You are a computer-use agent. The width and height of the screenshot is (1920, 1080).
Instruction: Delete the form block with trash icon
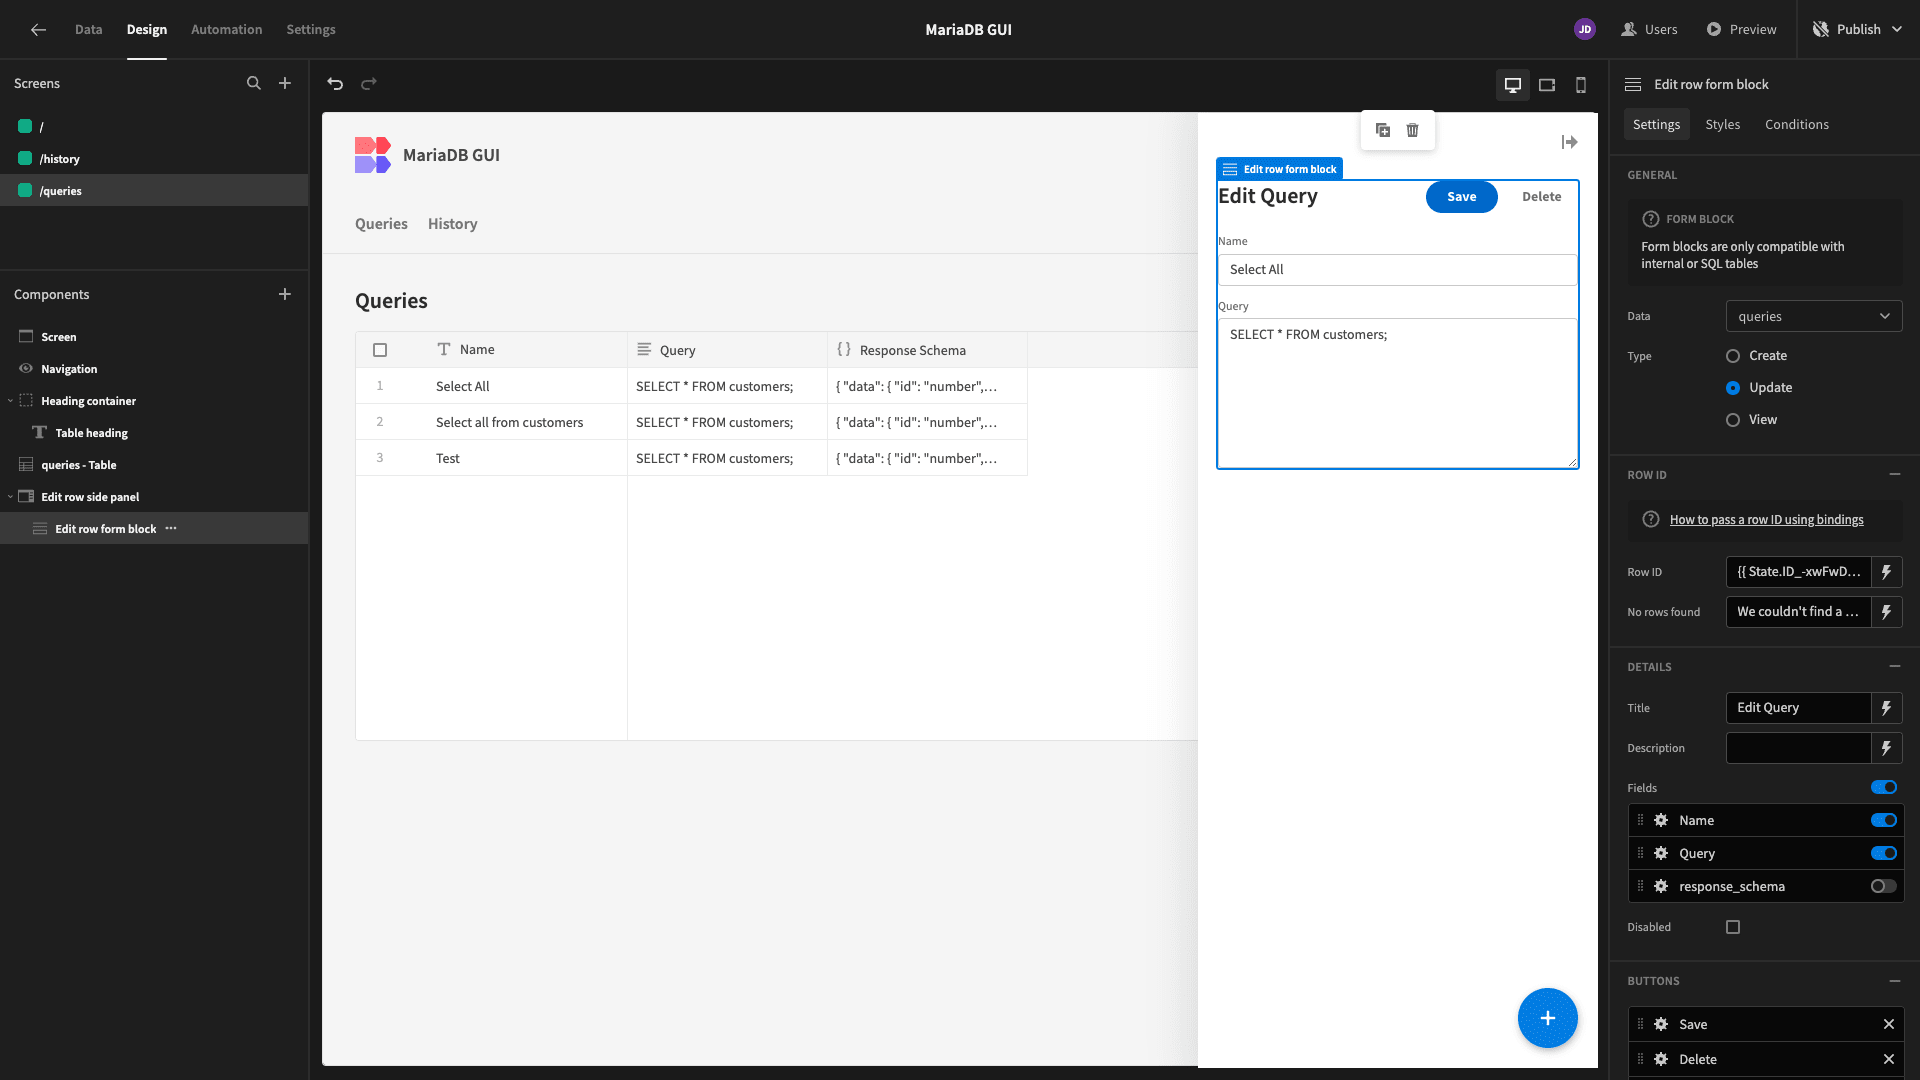coord(1413,130)
